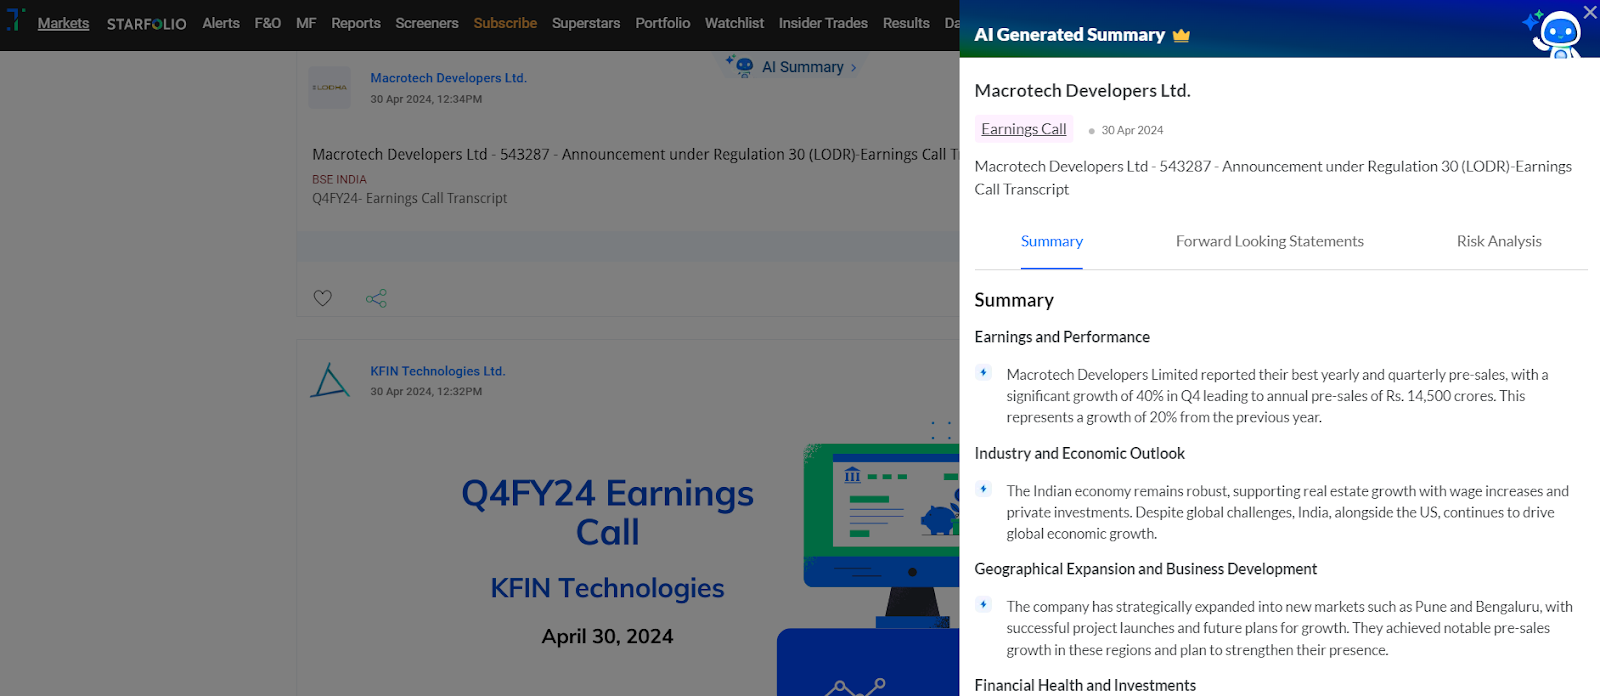The image size is (1600, 696).
Task: Click the Macrotech announcement headline in the feed
Action: 635,154
